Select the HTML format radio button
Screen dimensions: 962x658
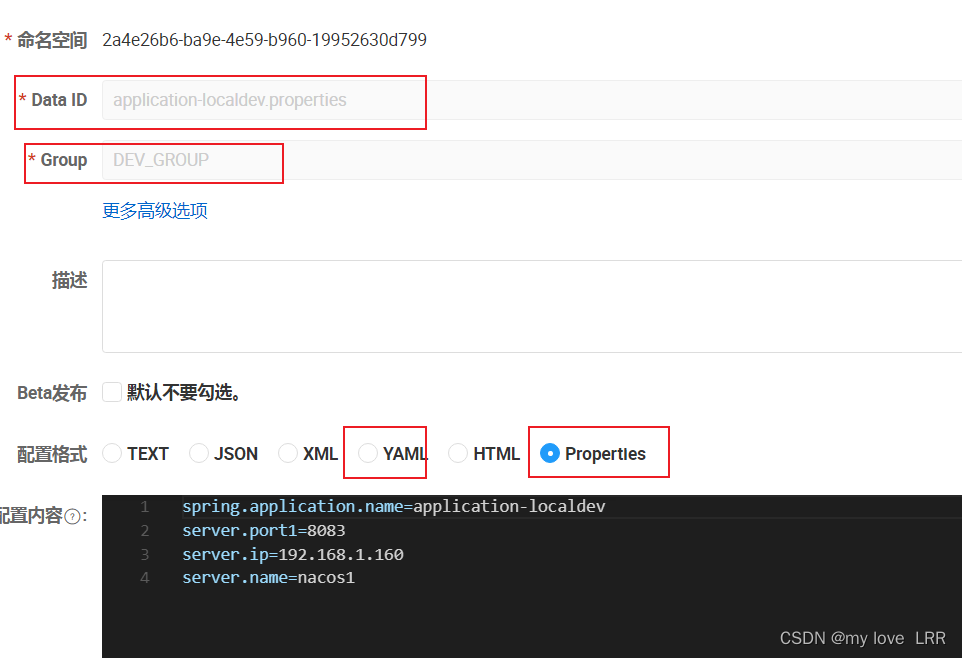pyautogui.click(x=458, y=454)
